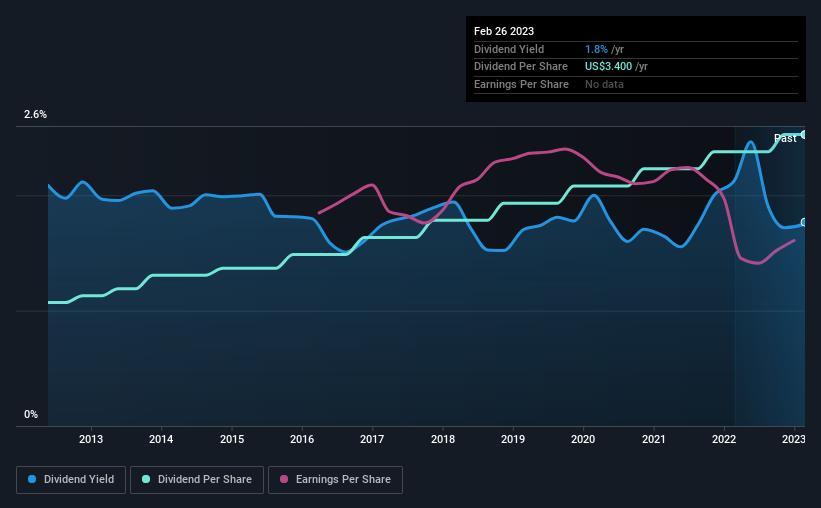Click the 2023 x-axis label
This screenshot has height=508, width=821.
pyautogui.click(x=794, y=439)
